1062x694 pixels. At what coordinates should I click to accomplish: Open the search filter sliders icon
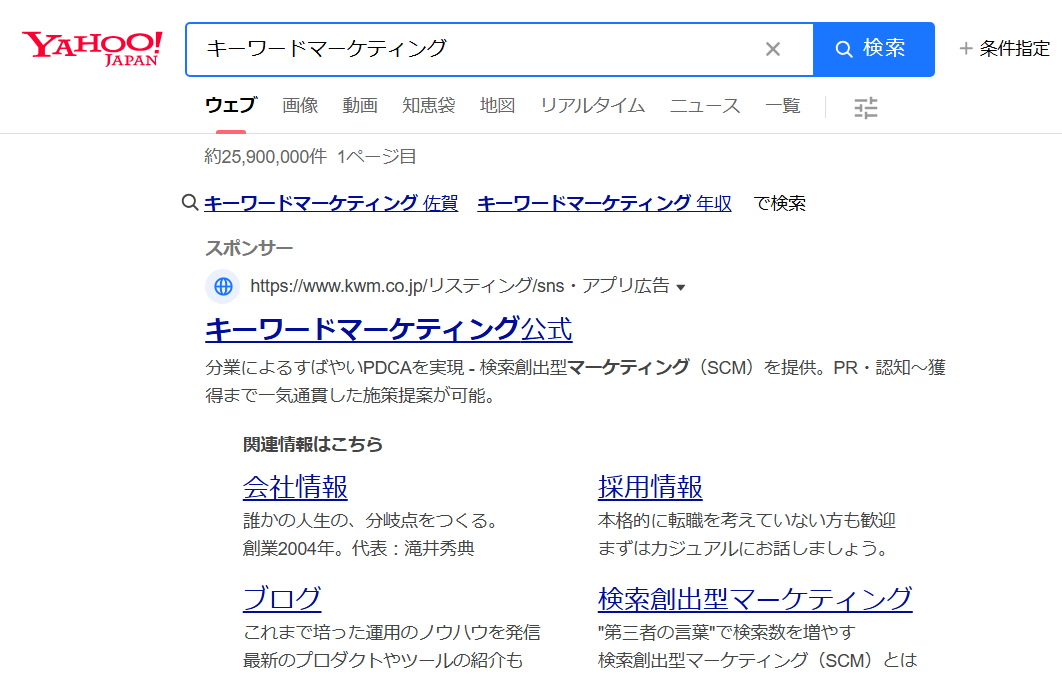866,108
